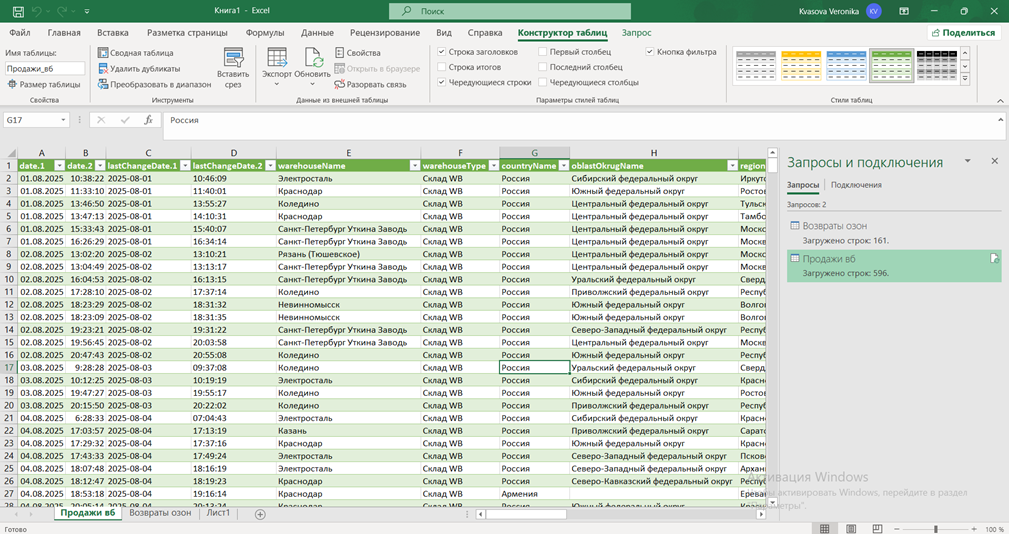
Task: Open filter dropdown for warehouseName column
Action: [414, 166]
